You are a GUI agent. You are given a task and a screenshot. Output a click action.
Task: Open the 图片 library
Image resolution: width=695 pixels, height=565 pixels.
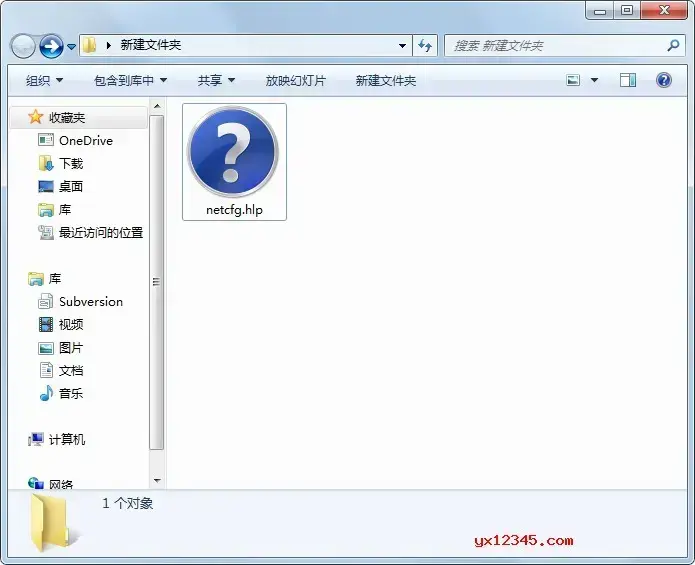(x=71, y=348)
